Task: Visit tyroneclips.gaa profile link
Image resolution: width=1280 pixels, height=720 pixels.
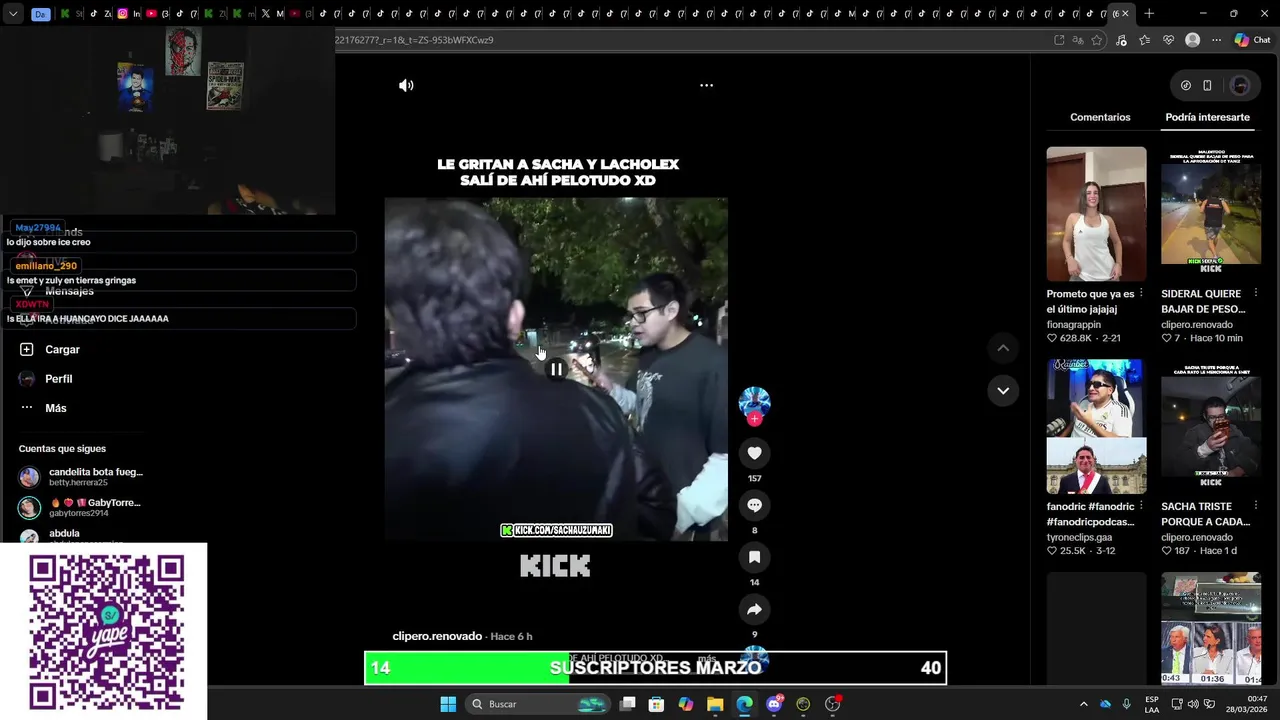Action: (1081, 537)
